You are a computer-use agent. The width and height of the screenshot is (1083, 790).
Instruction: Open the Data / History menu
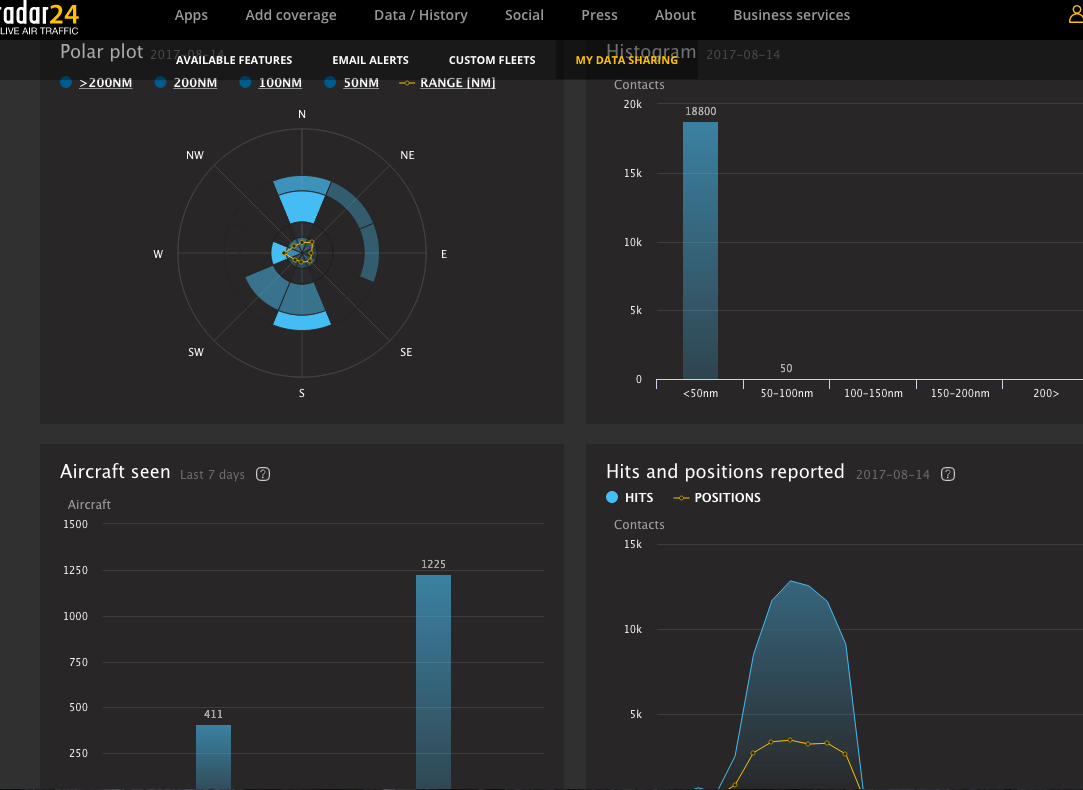tap(420, 15)
